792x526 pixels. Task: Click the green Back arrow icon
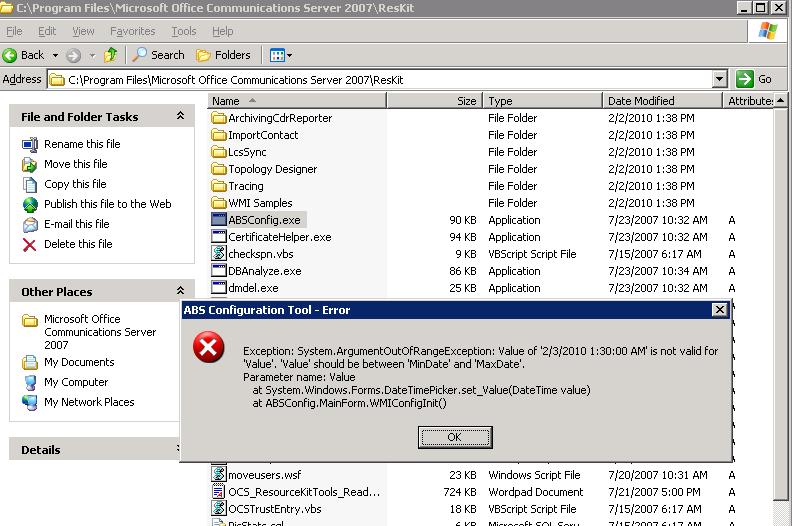pos(10,55)
